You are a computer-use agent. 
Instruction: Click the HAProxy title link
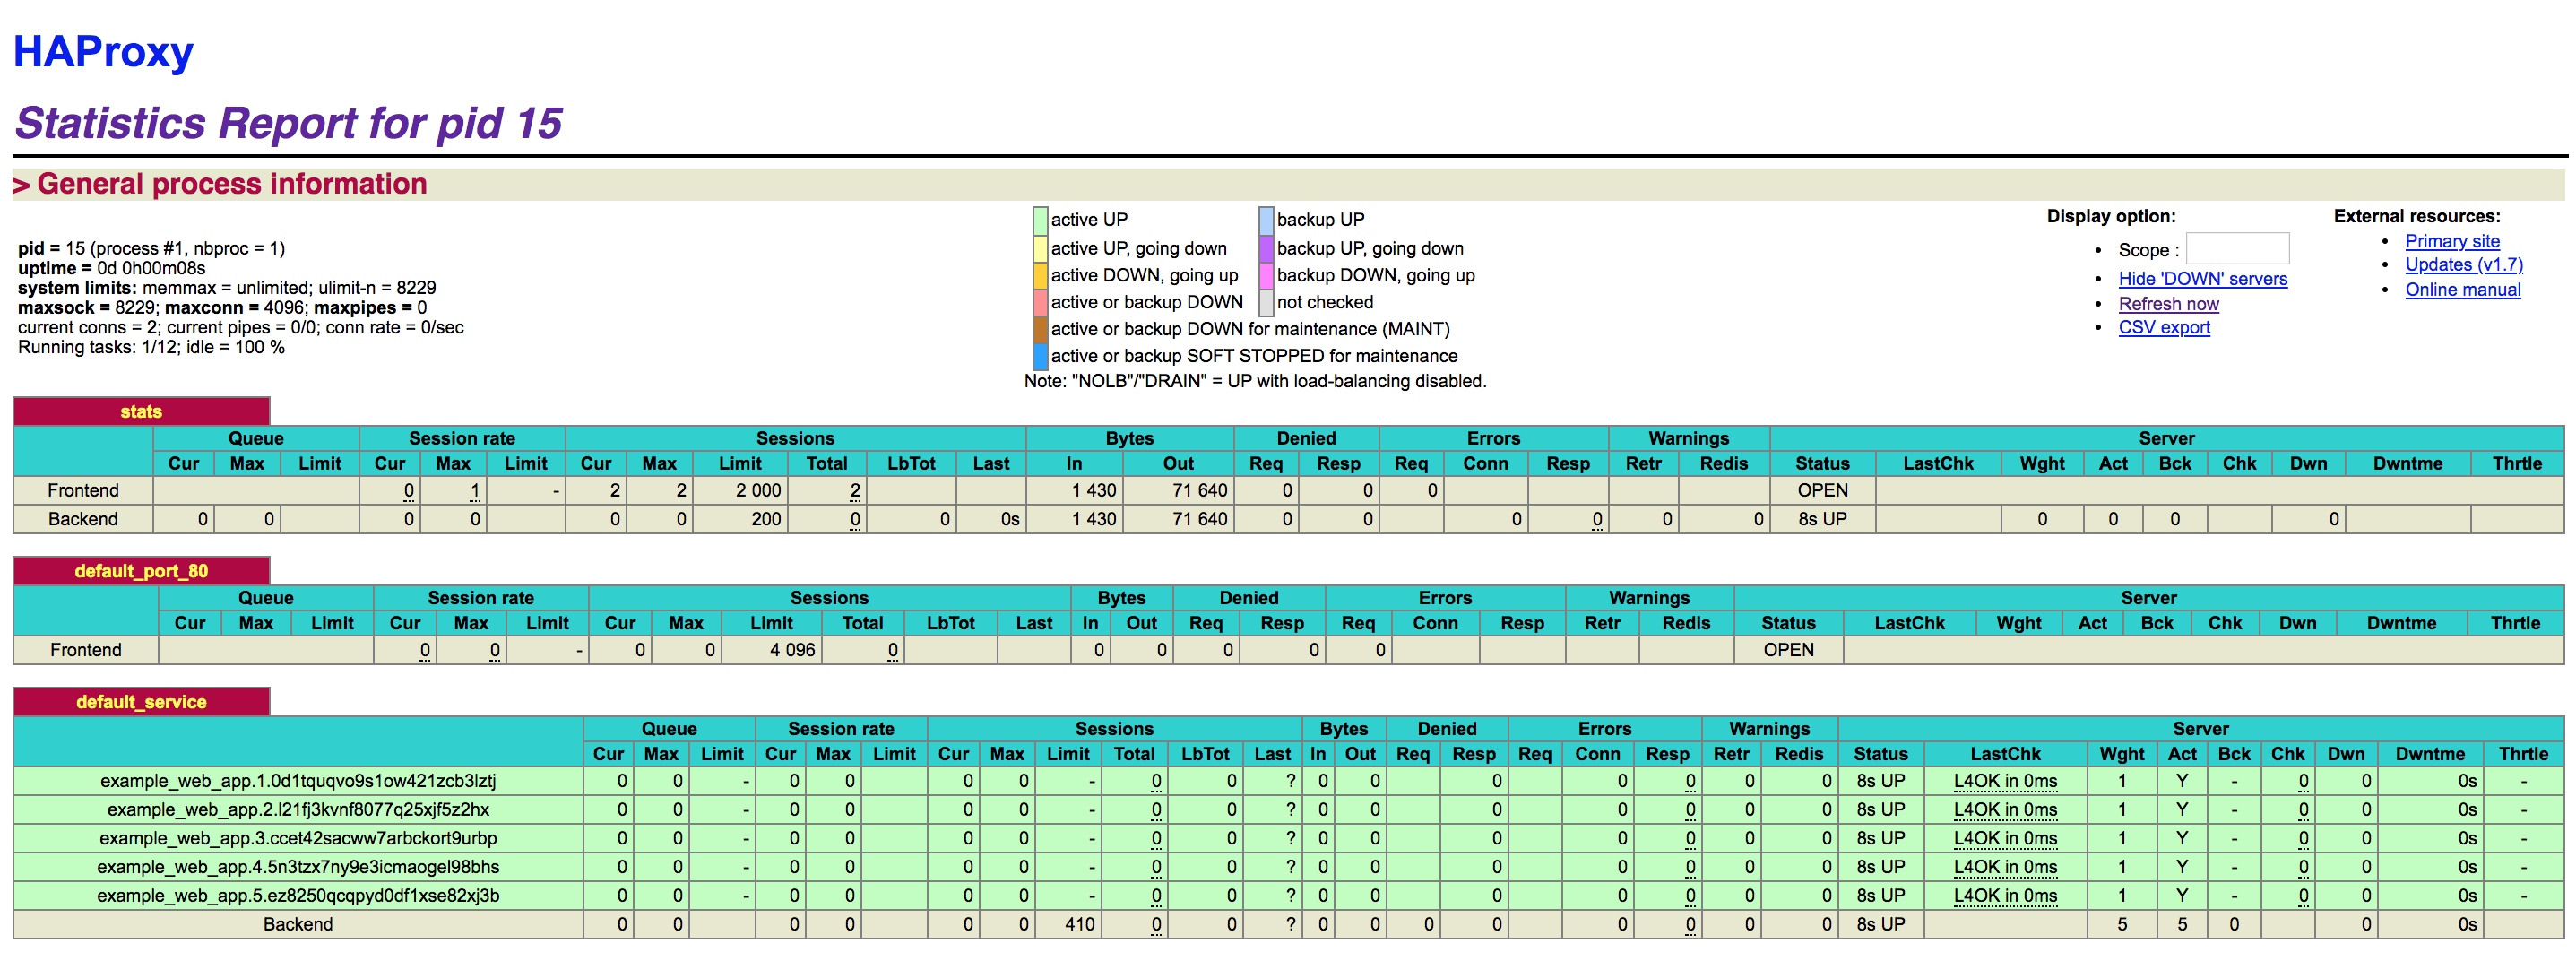(103, 51)
